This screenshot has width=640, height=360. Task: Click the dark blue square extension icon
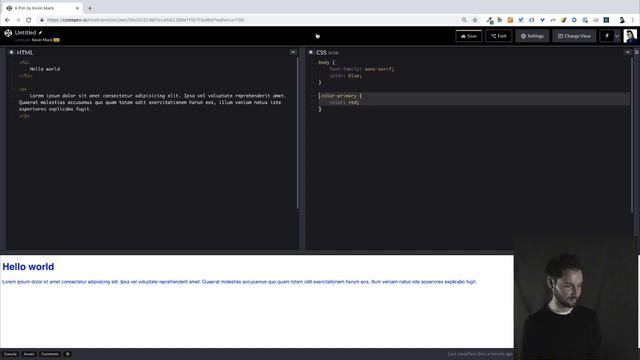pos(606,20)
